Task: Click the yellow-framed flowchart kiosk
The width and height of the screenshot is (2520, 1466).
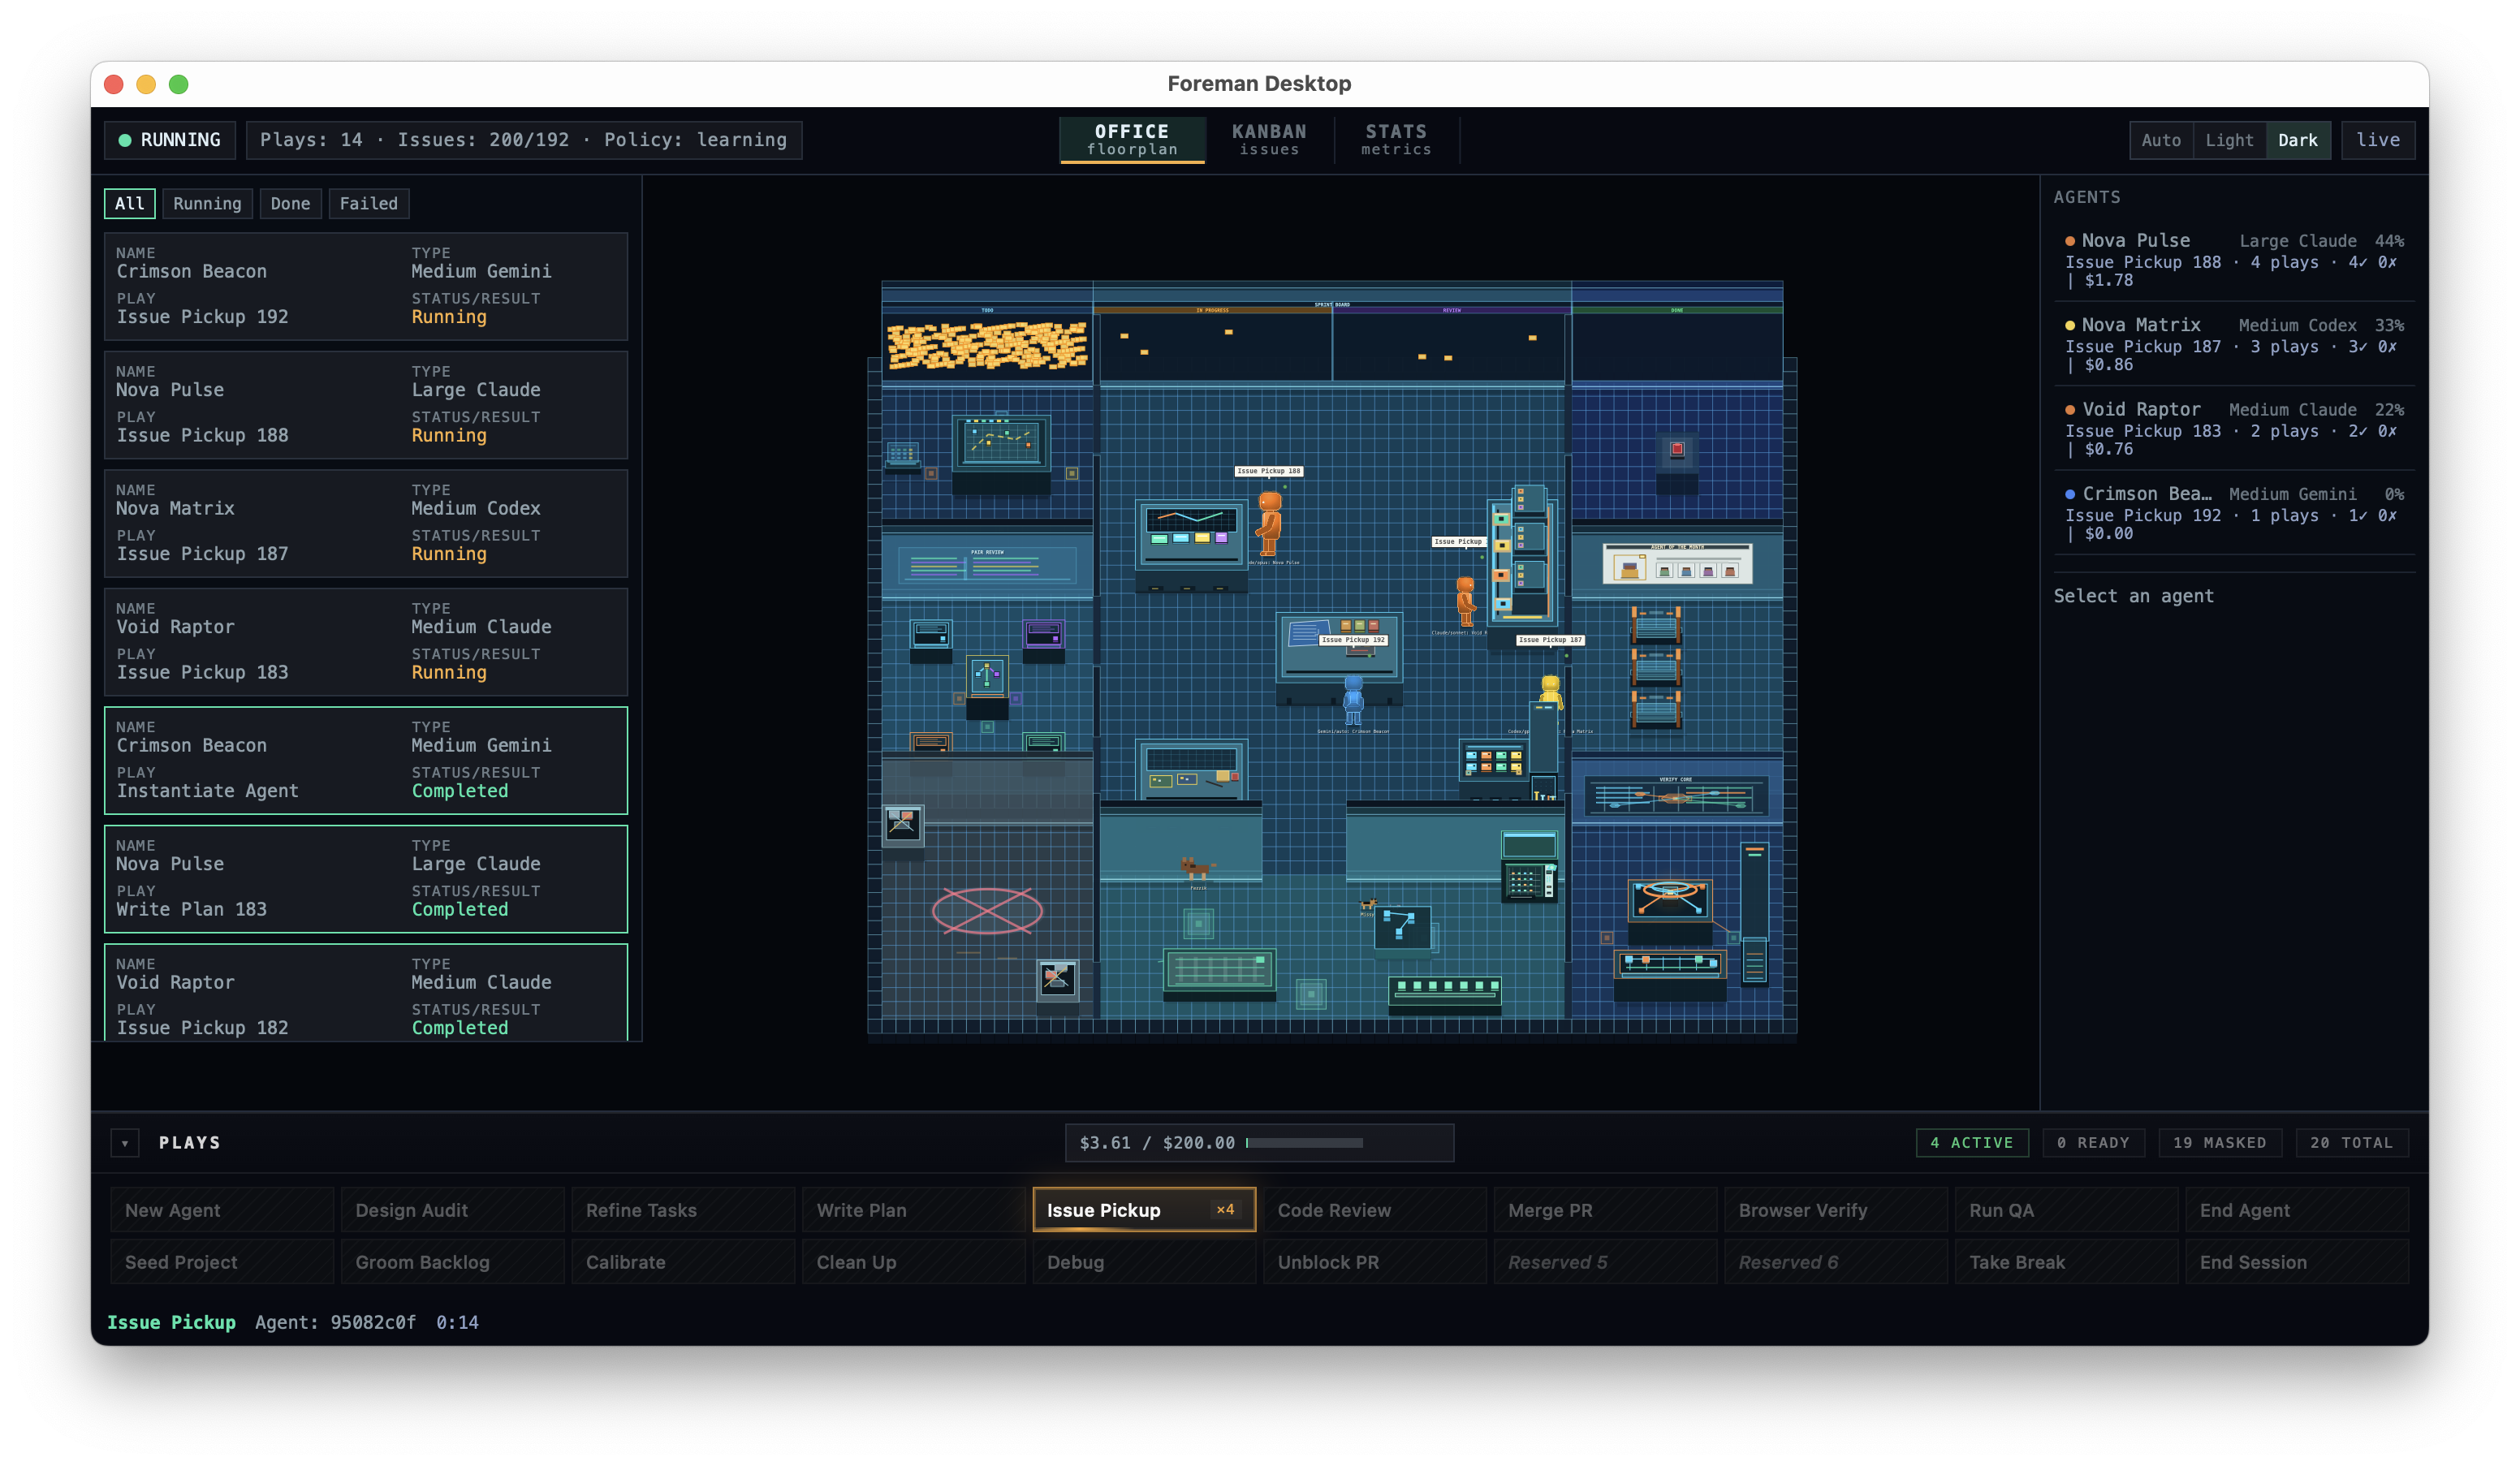Action: [987, 677]
